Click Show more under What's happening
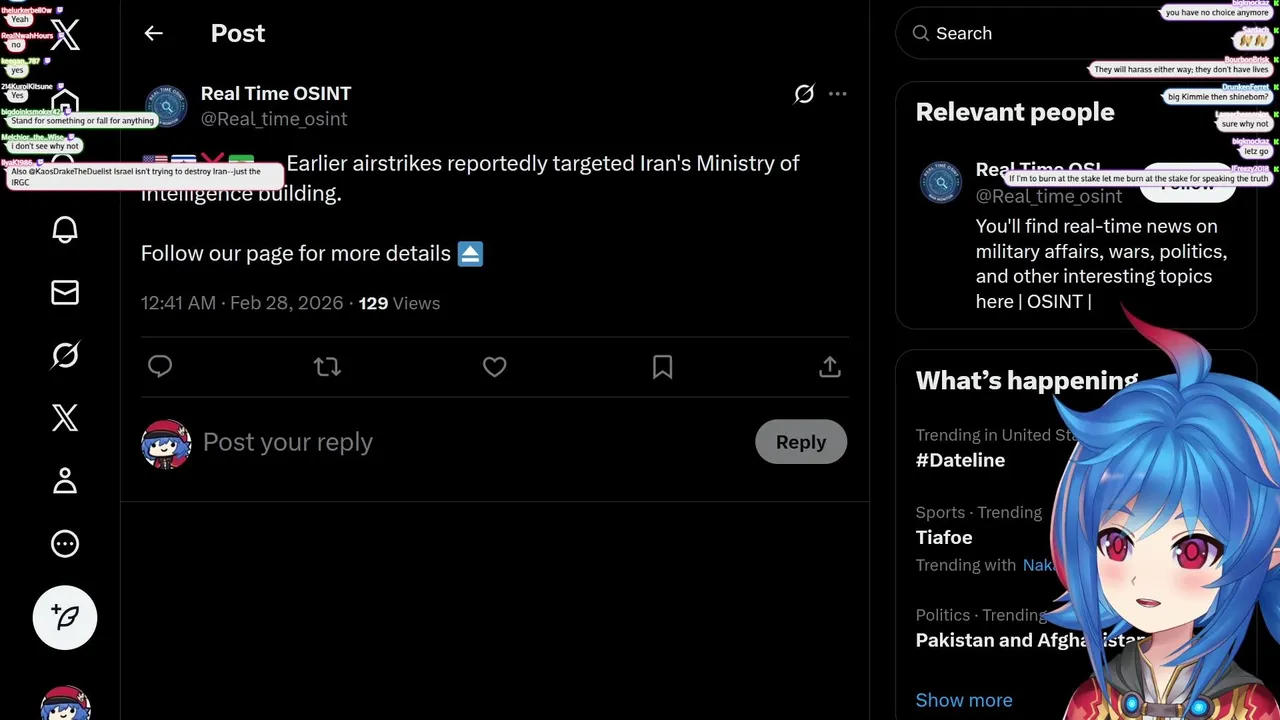 coord(964,700)
